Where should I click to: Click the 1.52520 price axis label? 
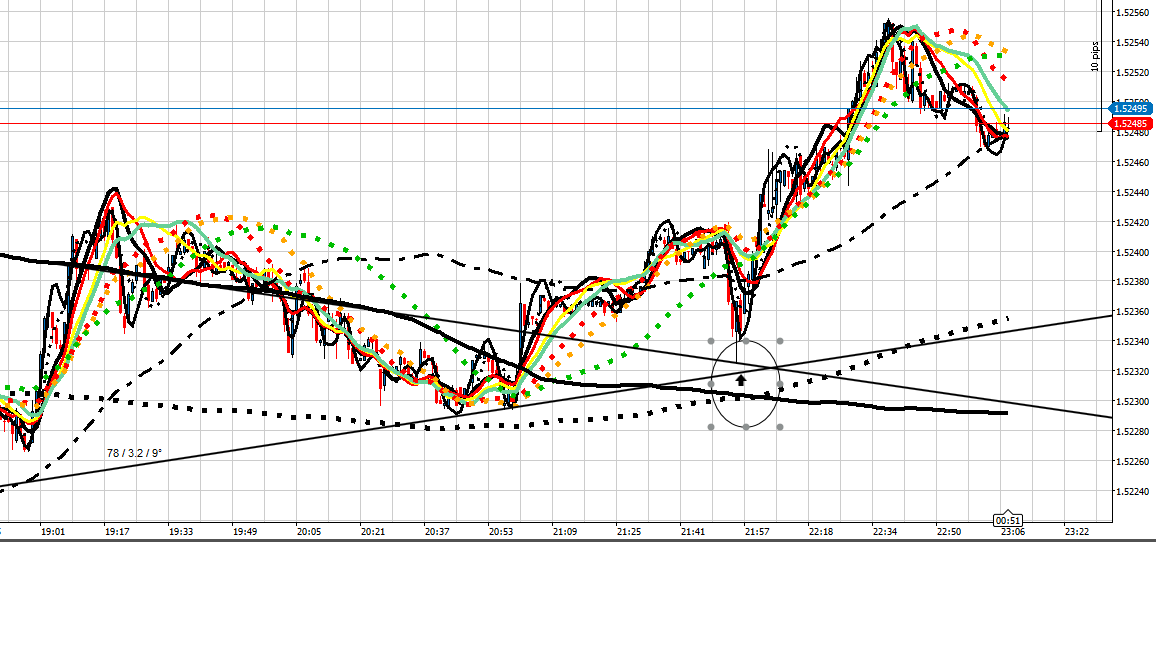click(x=1132, y=73)
